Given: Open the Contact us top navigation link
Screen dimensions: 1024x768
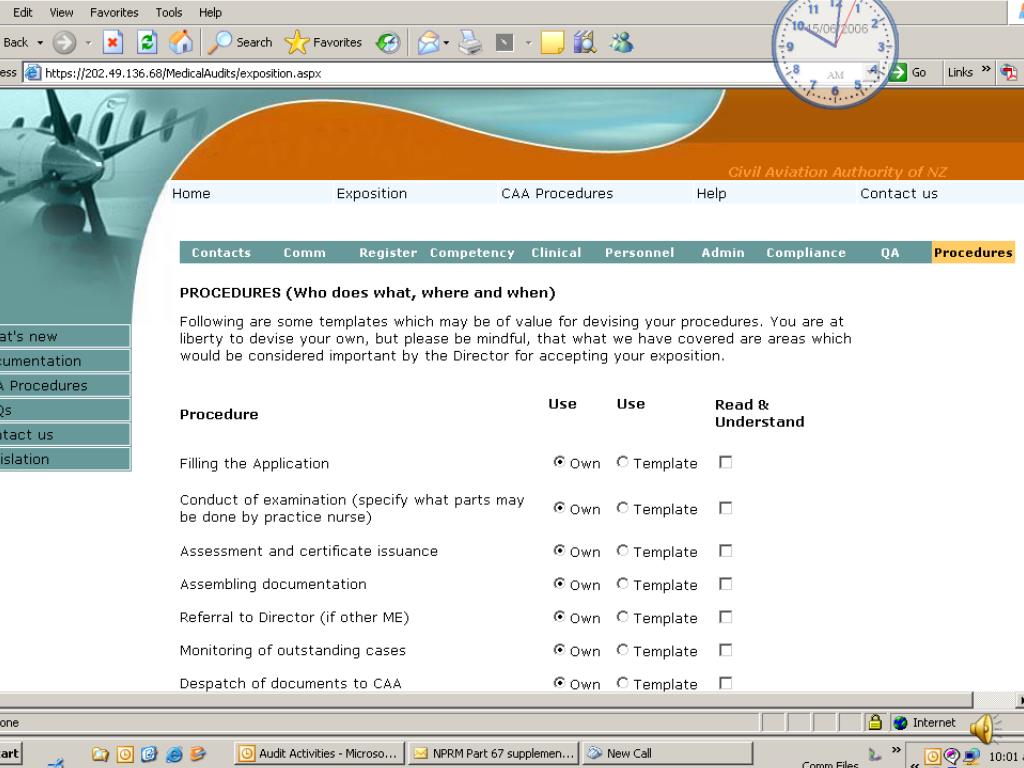Looking at the screenshot, I should pos(899,193).
